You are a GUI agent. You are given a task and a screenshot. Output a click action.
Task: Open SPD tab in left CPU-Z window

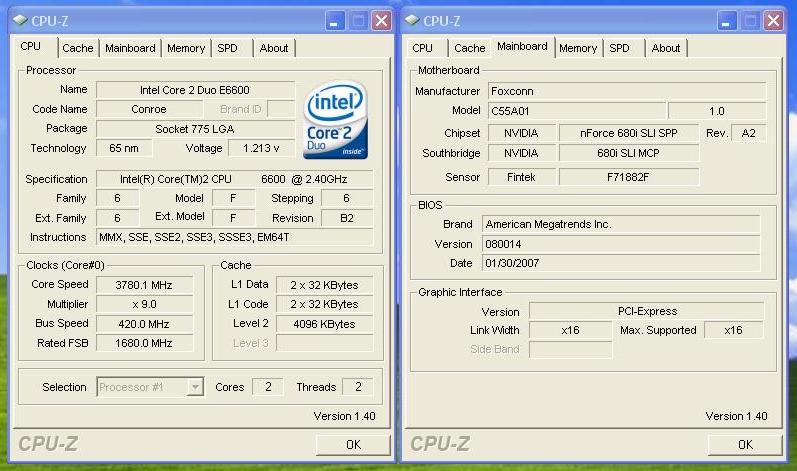[x=227, y=48]
